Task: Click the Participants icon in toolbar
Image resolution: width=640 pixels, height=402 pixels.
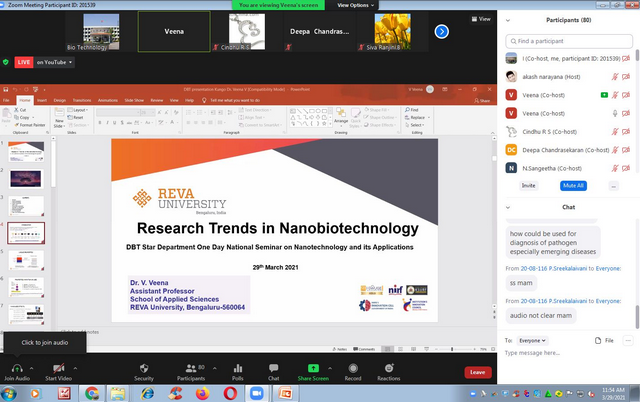Action: pos(191,369)
